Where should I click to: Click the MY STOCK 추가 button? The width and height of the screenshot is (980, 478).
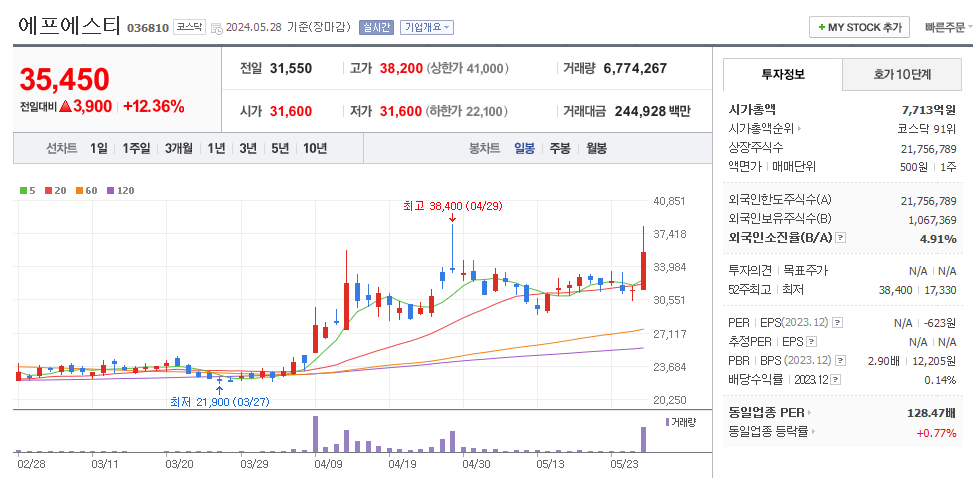(x=859, y=27)
